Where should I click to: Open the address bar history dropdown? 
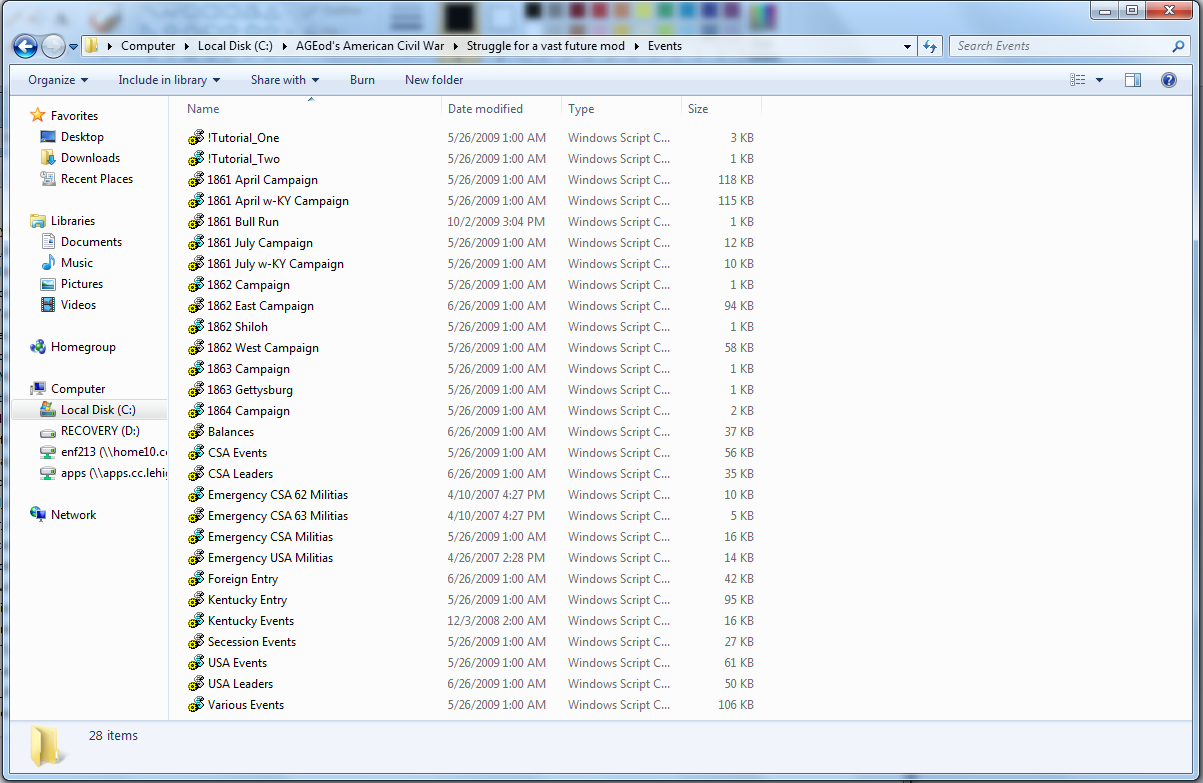pyautogui.click(x=907, y=46)
